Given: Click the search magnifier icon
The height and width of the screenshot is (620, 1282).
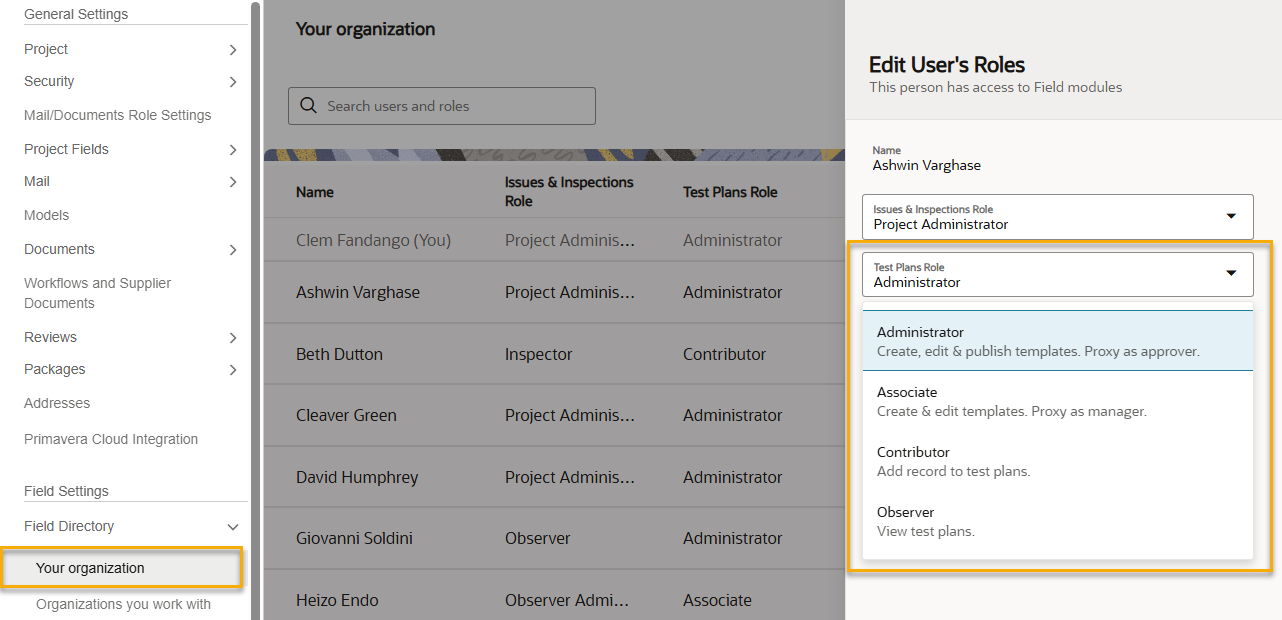Looking at the screenshot, I should pos(309,106).
